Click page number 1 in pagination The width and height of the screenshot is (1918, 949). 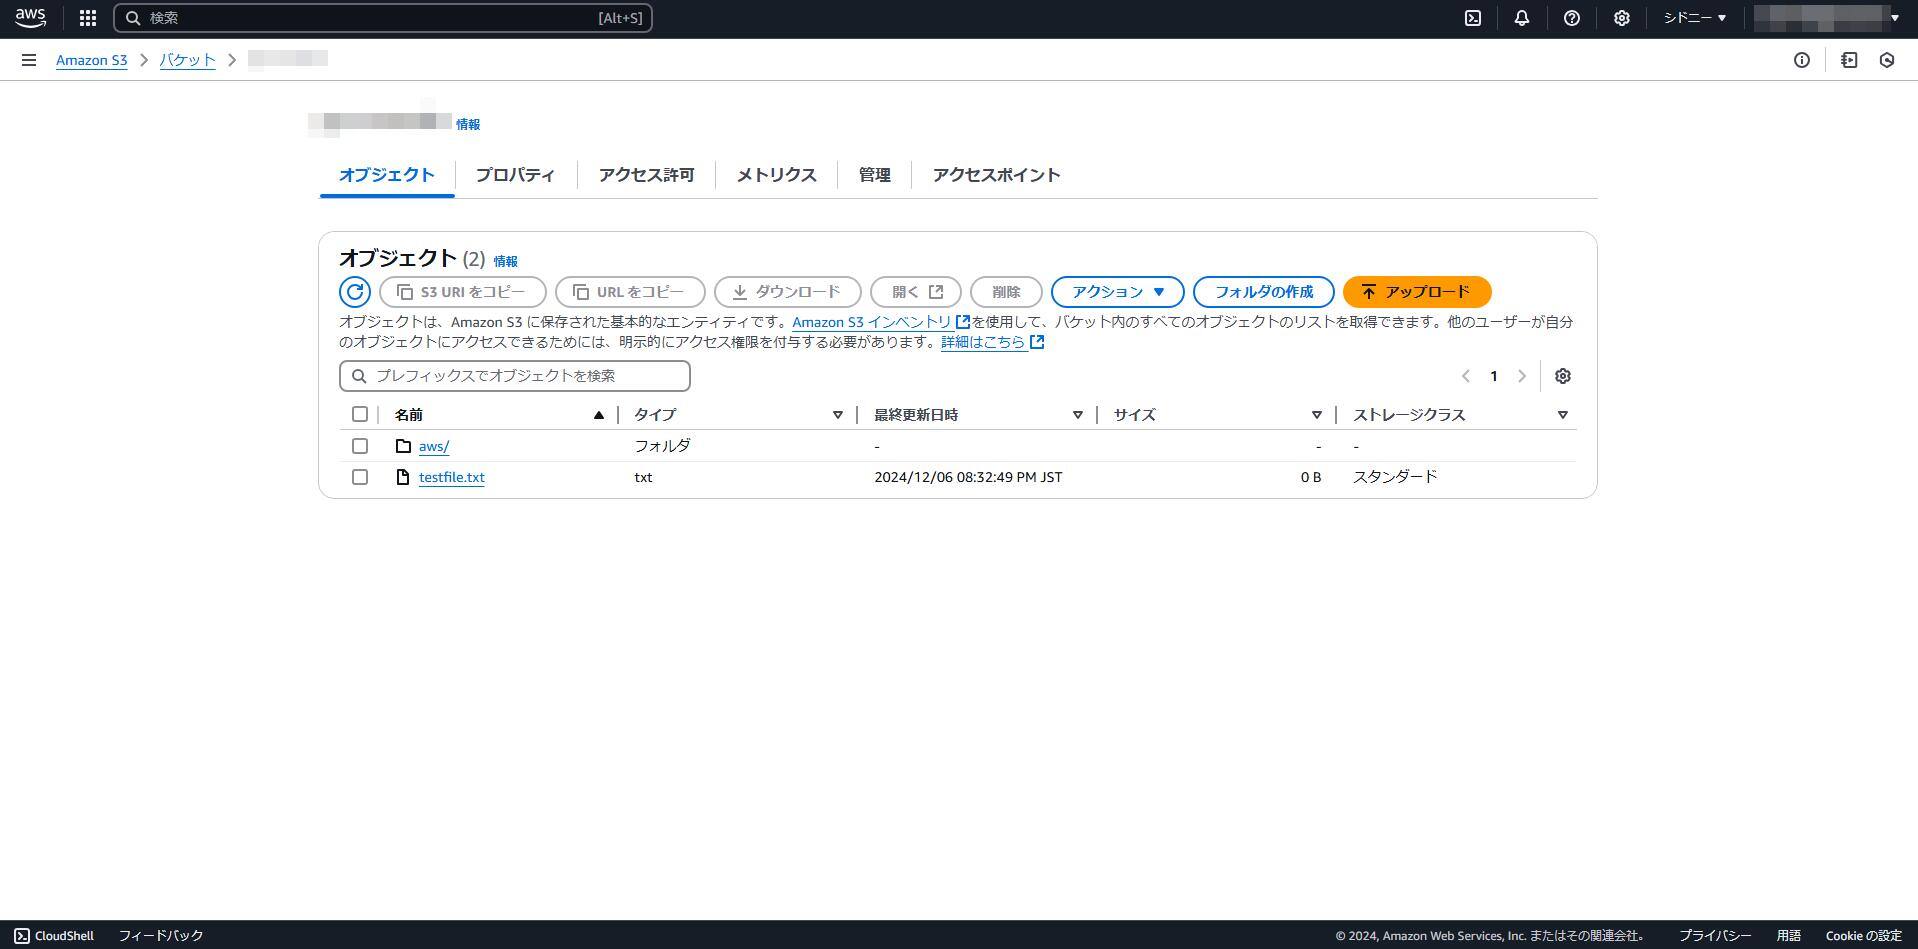click(x=1494, y=376)
